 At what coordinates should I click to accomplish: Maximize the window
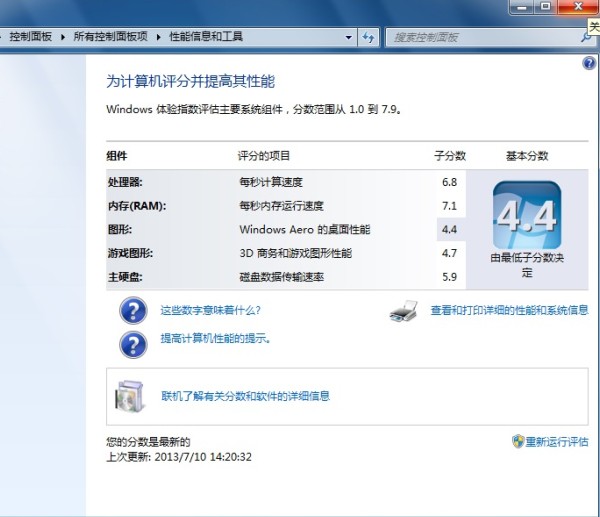click(x=545, y=7)
